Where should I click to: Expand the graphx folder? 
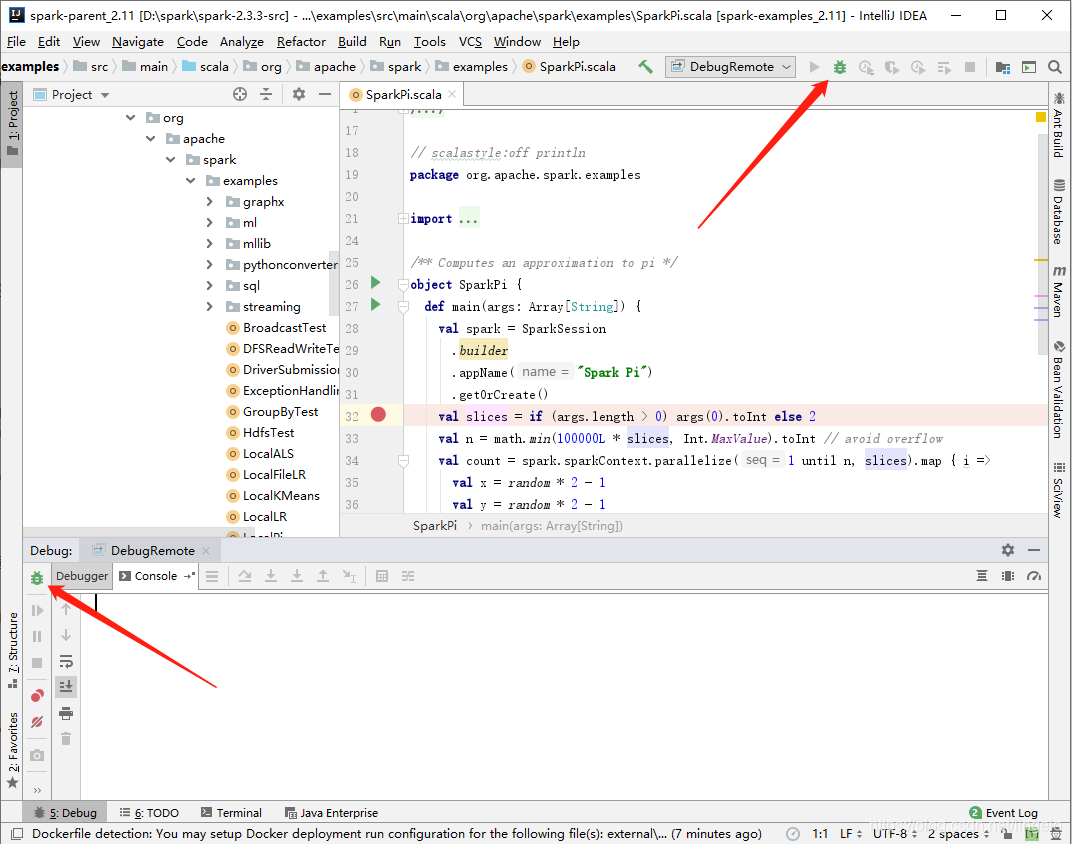tap(210, 202)
